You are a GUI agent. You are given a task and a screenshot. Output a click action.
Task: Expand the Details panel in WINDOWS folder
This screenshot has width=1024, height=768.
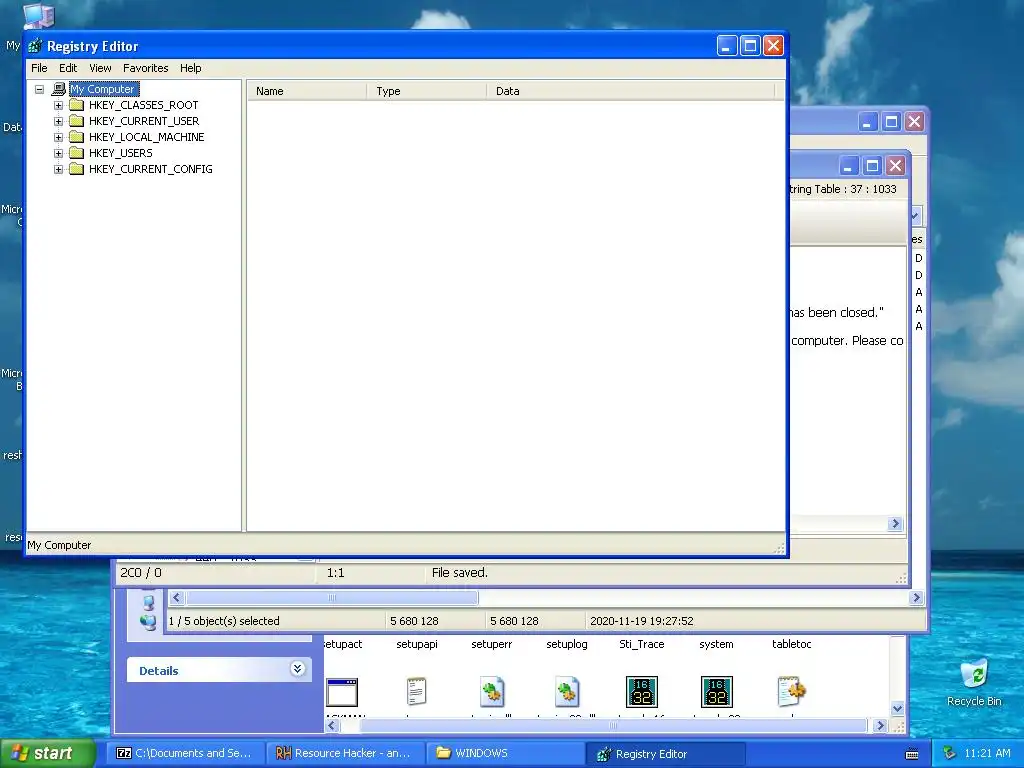pos(297,669)
